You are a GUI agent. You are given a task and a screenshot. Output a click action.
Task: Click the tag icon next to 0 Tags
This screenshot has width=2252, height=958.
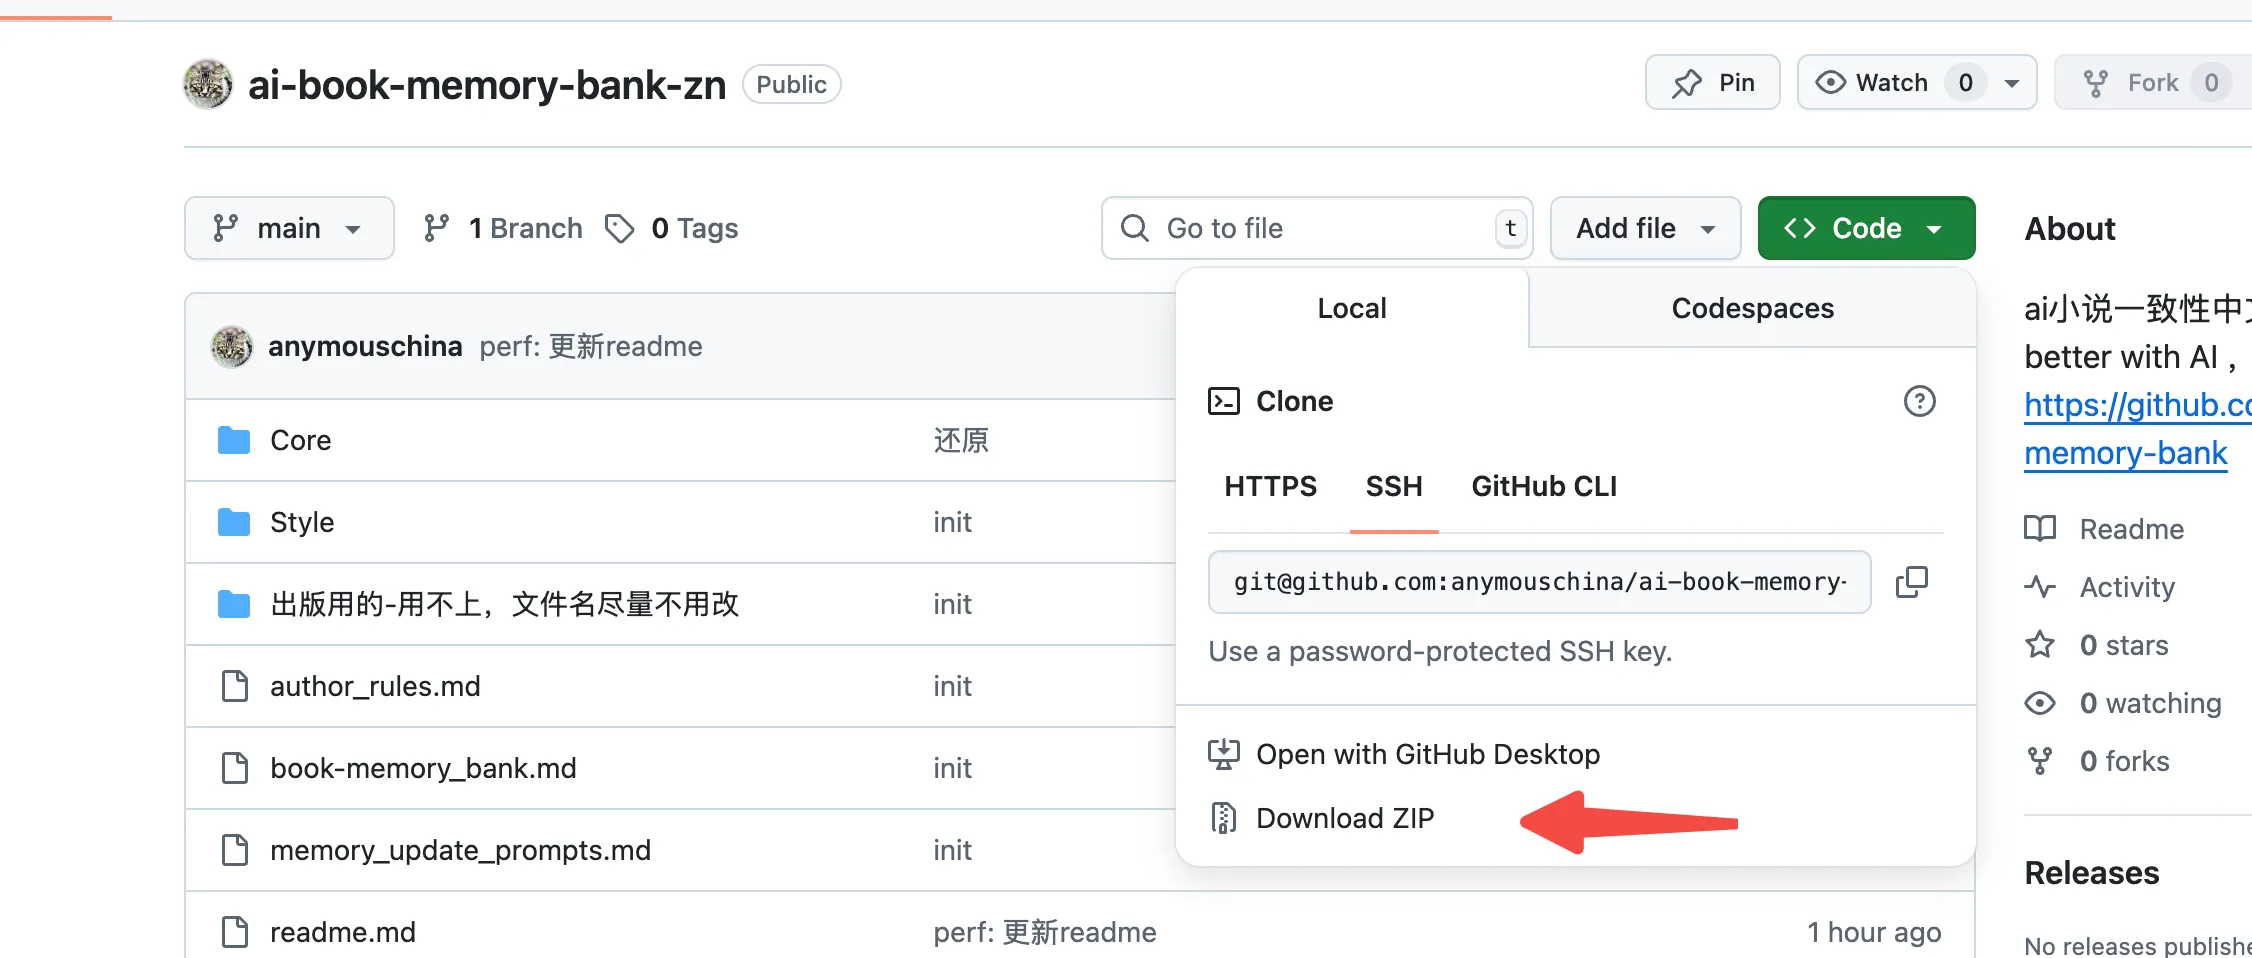pyautogui.click(x=620, y=228)
